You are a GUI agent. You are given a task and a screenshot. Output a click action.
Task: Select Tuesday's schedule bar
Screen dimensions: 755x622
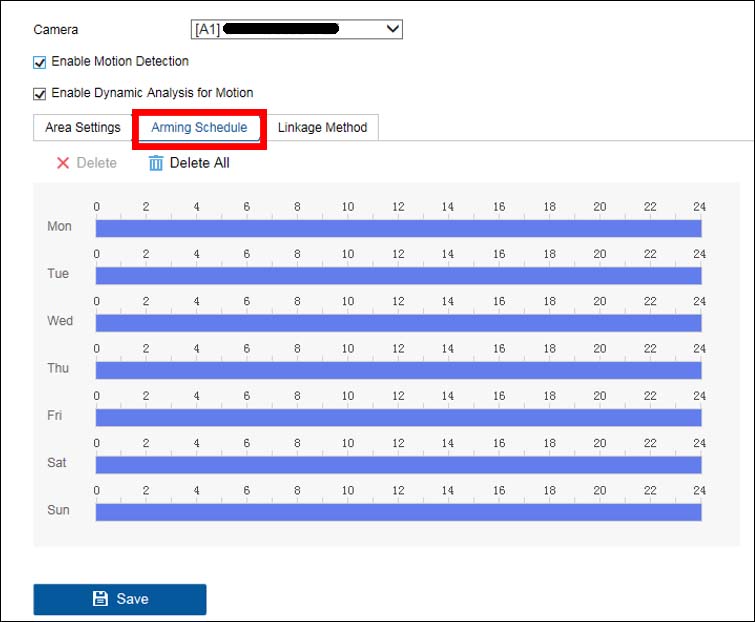[398, 276]
